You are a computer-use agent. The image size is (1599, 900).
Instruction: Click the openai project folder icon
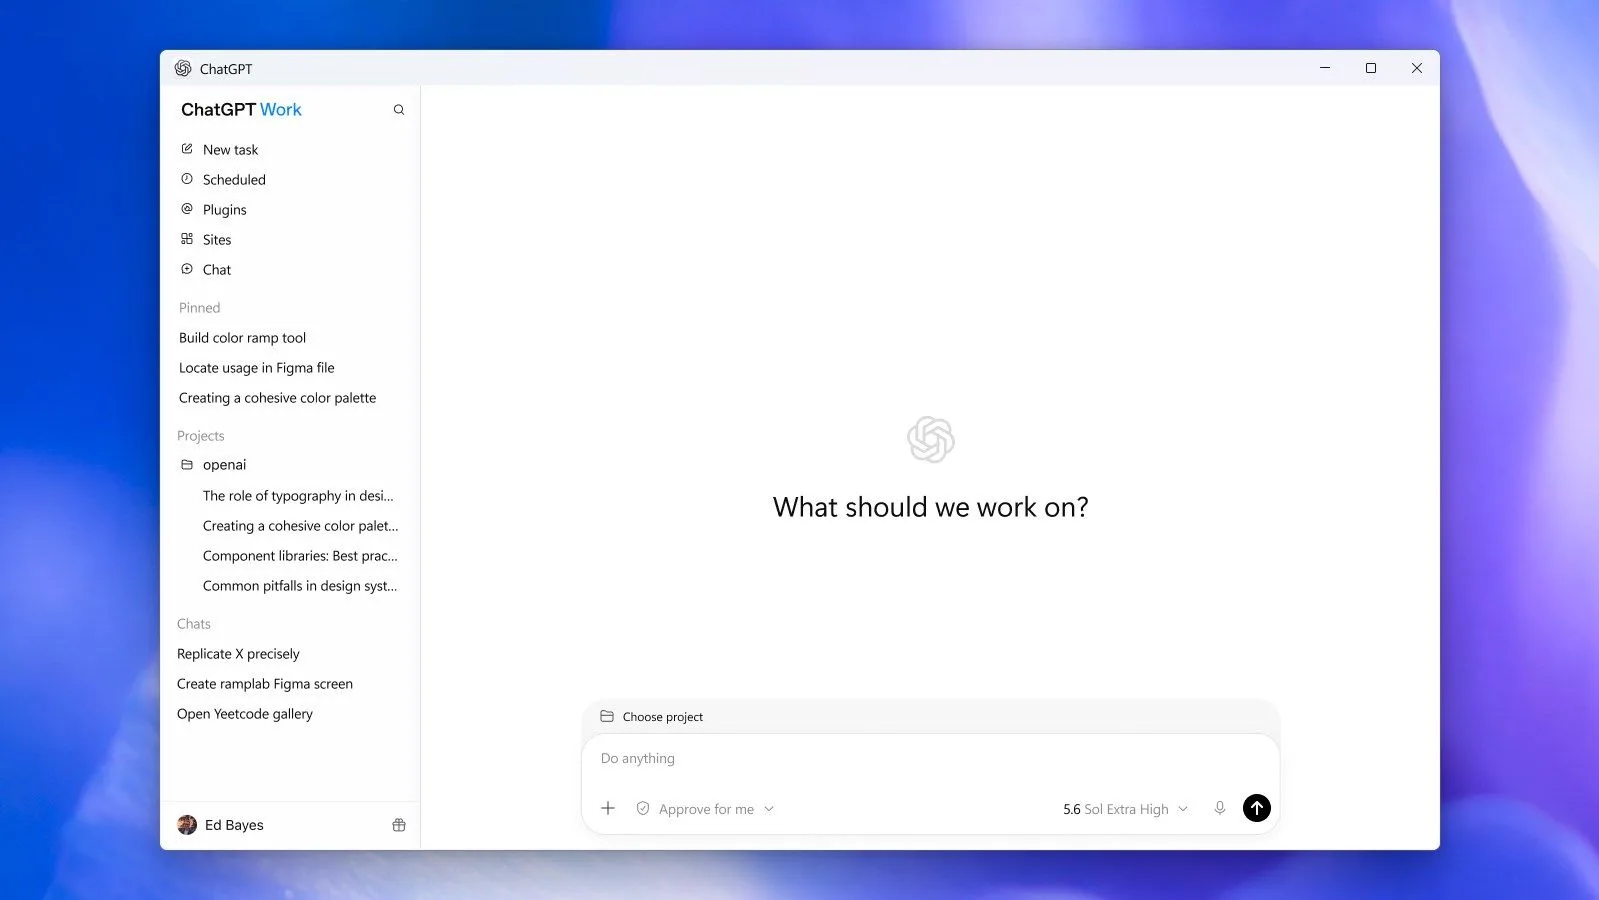click(187, 465)
